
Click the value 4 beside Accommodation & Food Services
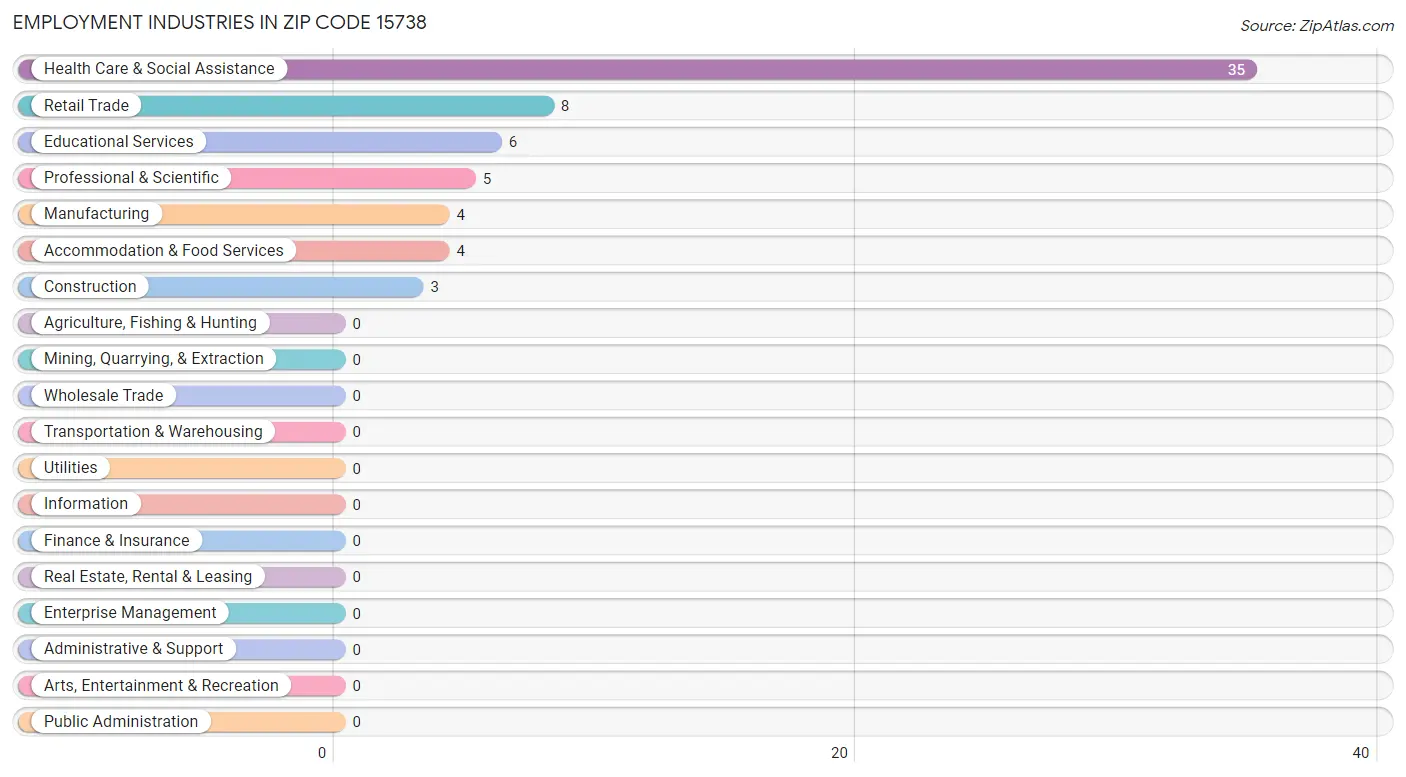(461, 251)
